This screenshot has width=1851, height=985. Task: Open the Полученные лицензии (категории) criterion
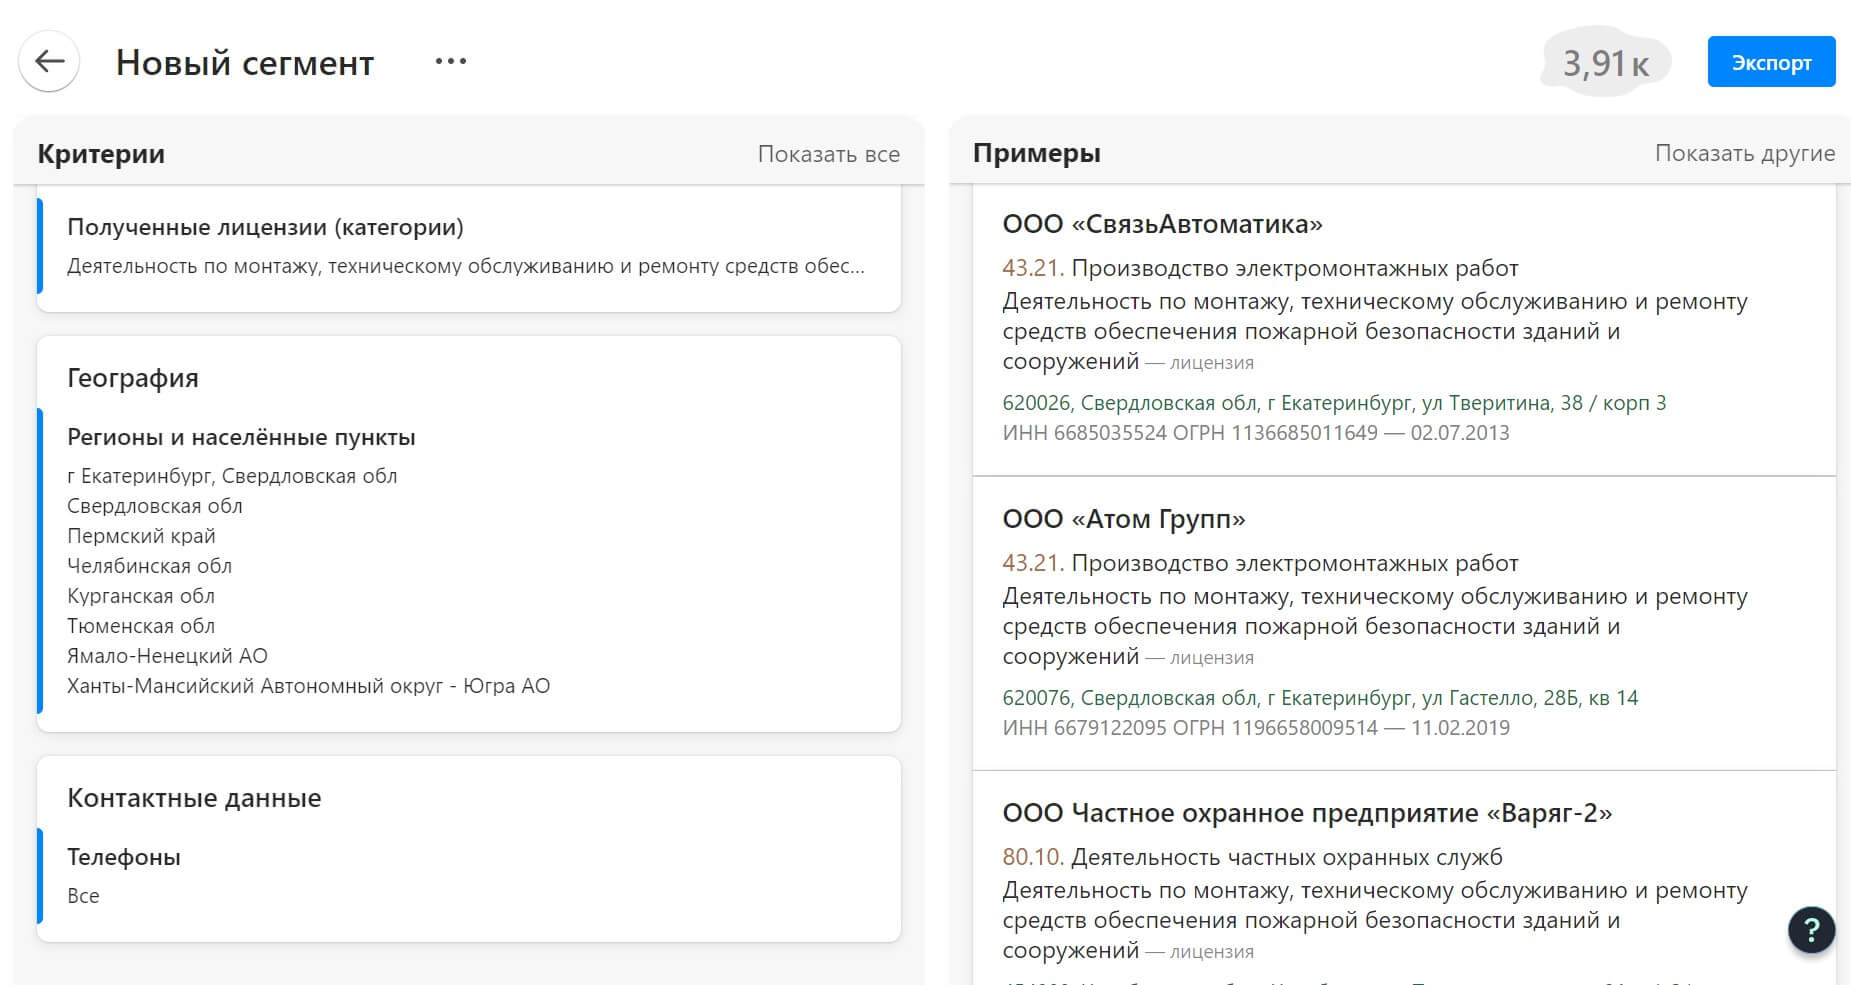pos(469,246)
